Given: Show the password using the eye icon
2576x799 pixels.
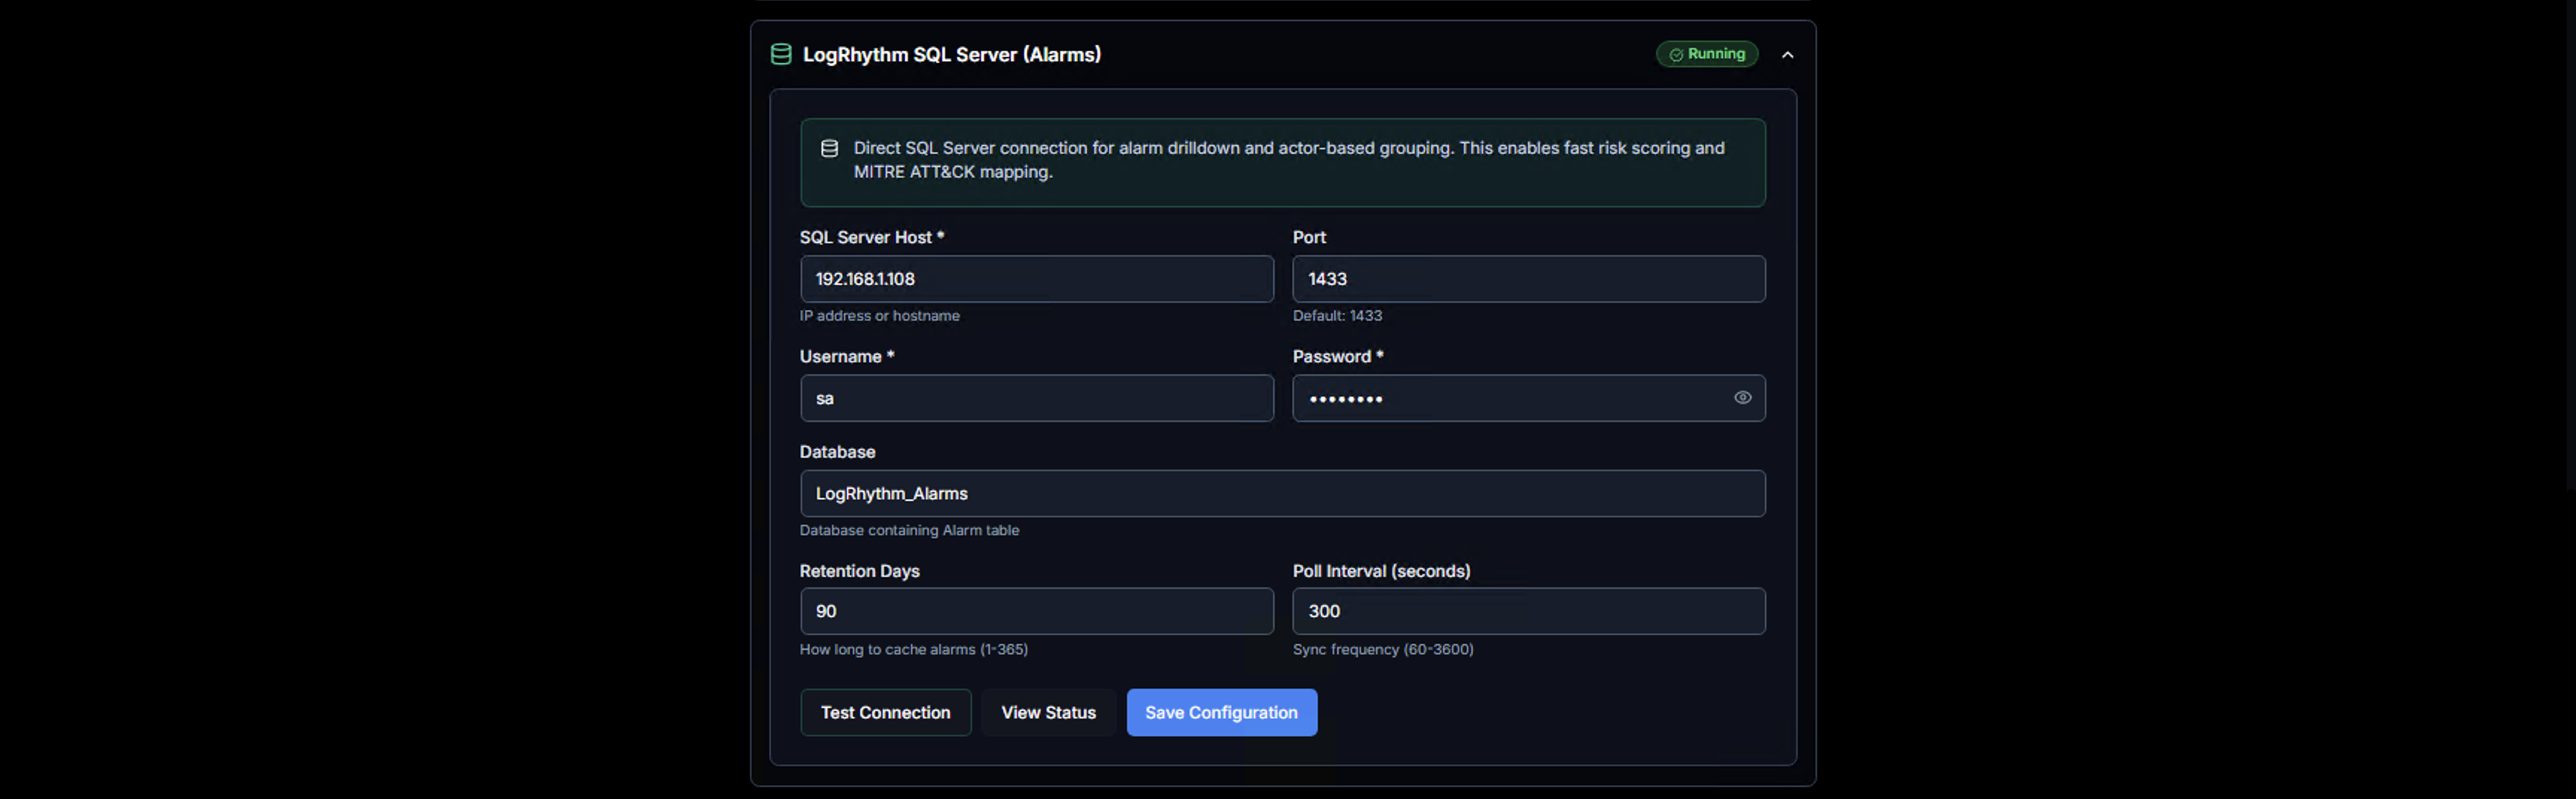Looking at the screenshot, I should pyautogui.click(x=1742, y=398).
